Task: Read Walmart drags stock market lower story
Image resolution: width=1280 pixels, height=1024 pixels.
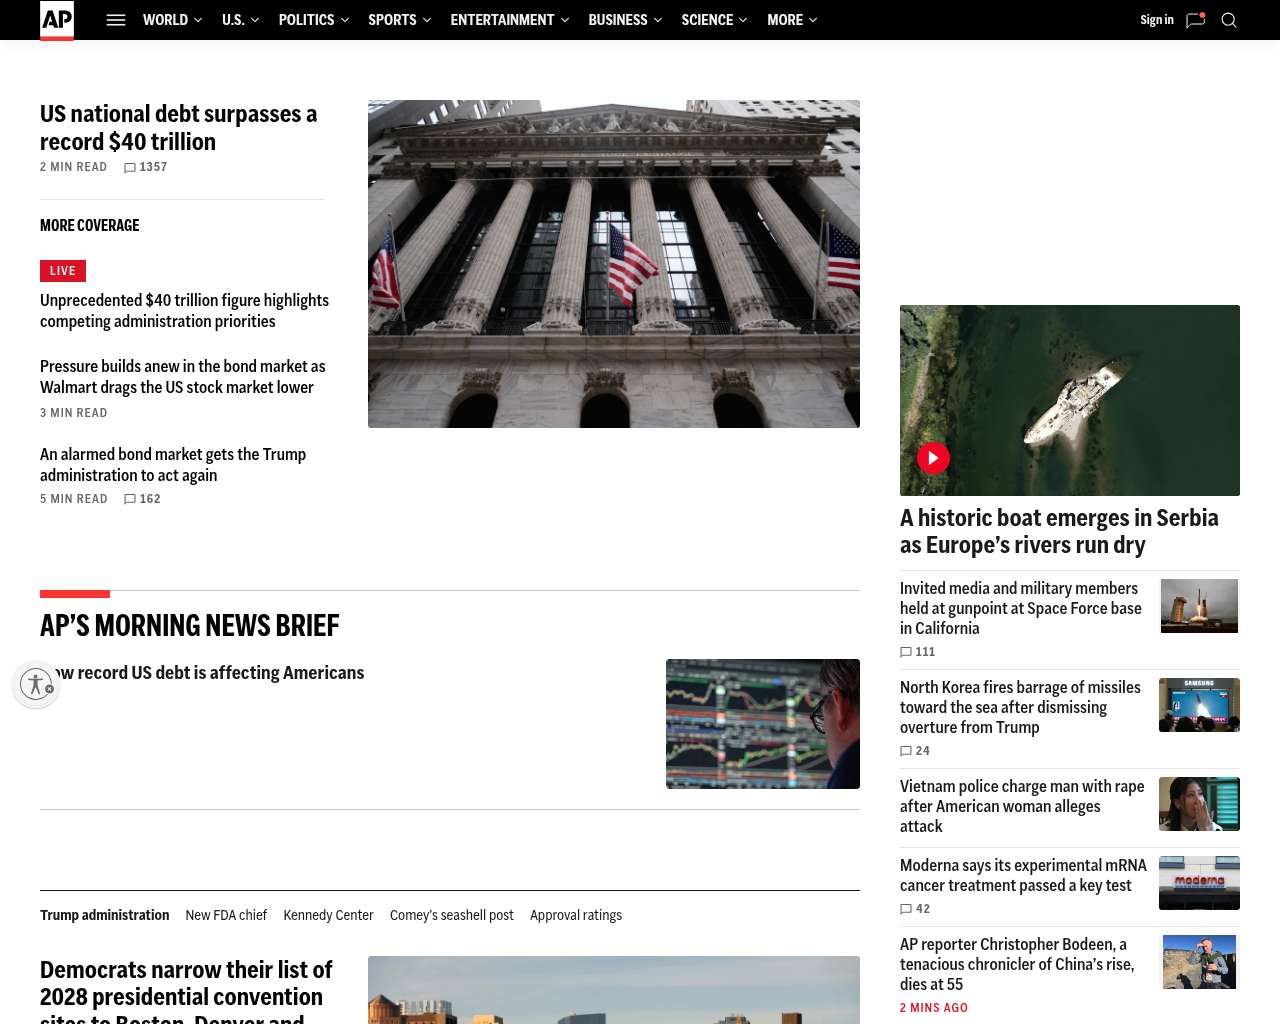Action: click(183, 377)
